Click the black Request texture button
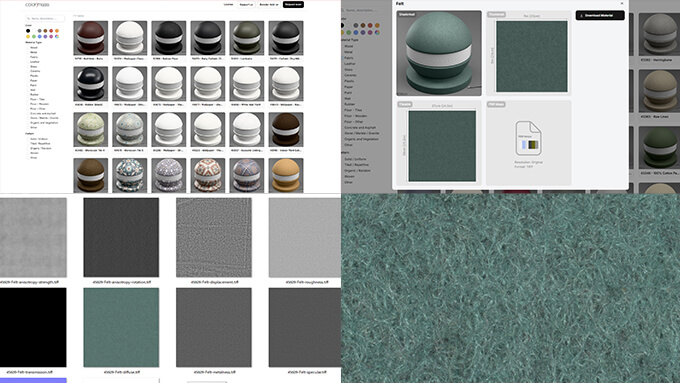The height and width of the screenshot is (383, 680). click(293, 5)
